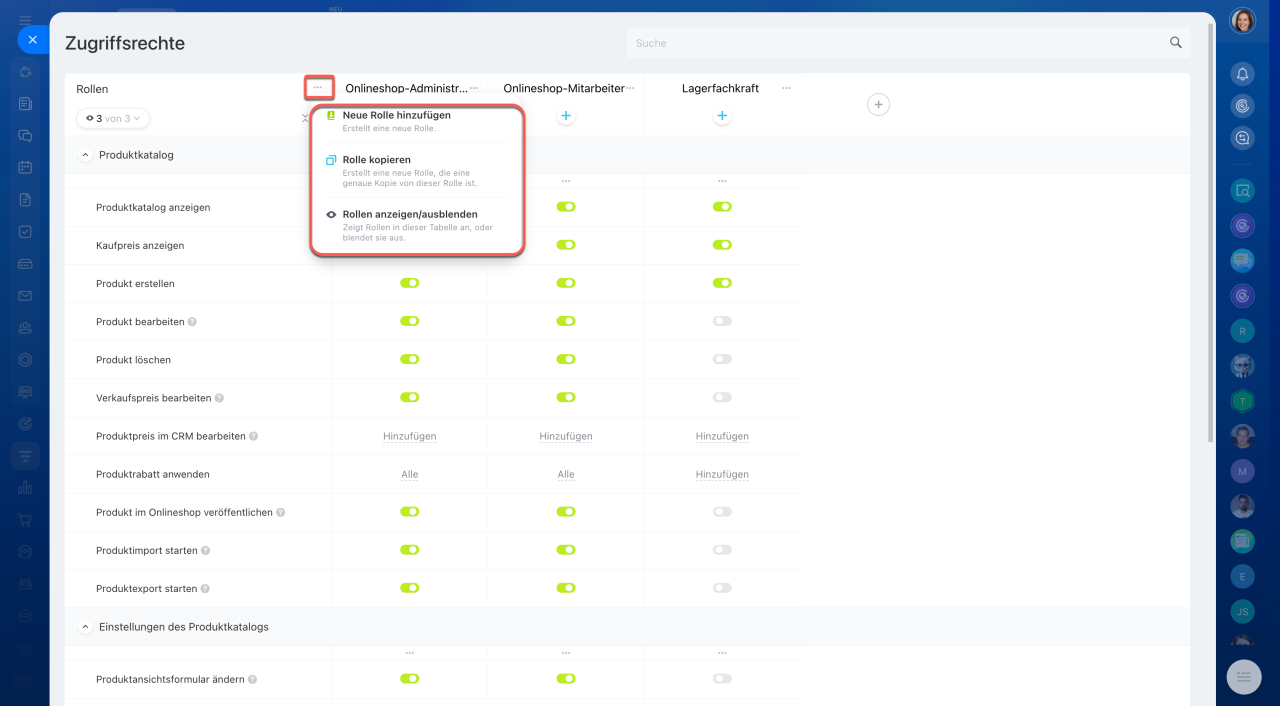Toggle Produktimport starten for Onlineshop-Administrator
This screenshot has height=706, width=1280.
[x=410, y=550]
